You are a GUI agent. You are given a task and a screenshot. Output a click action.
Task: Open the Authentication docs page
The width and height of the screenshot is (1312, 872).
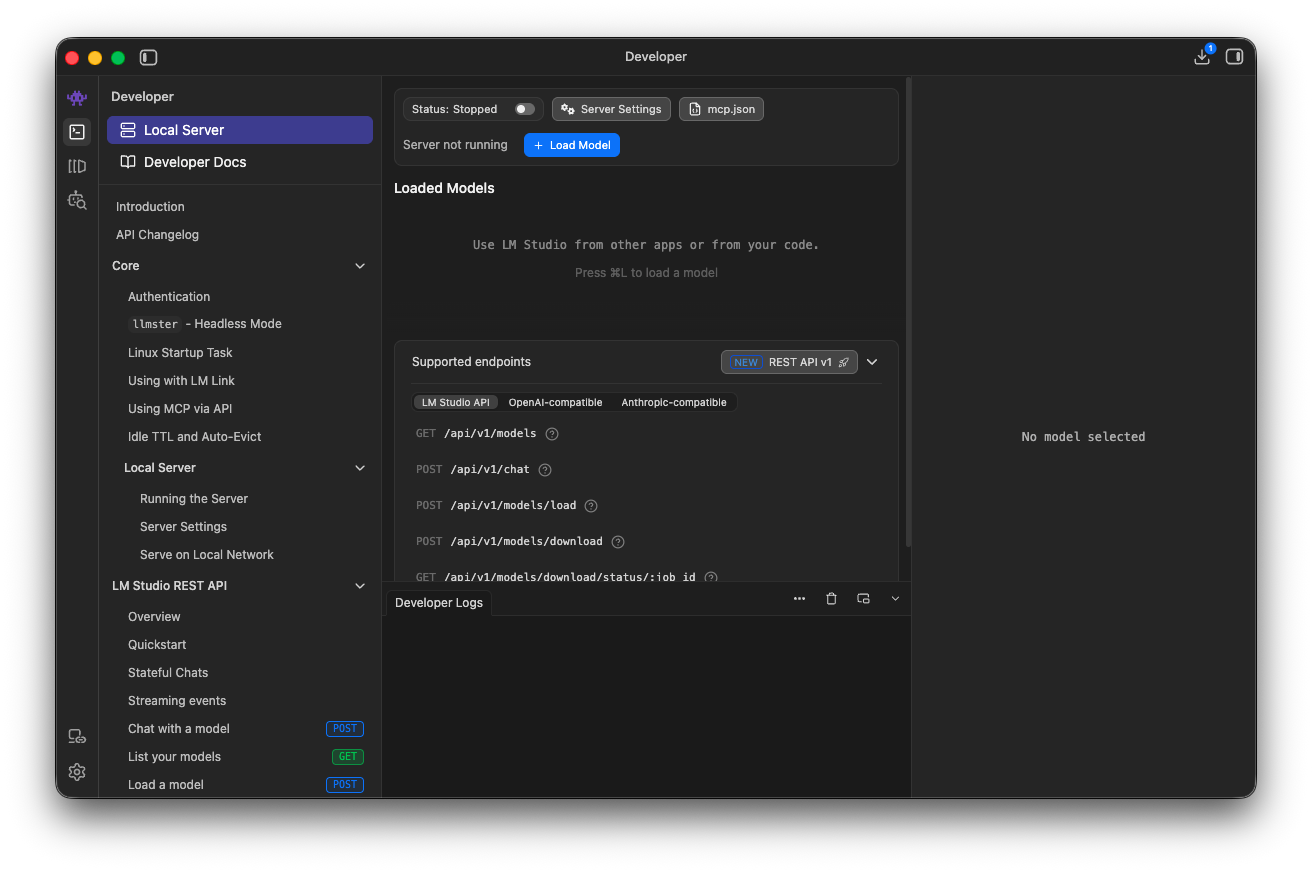169,297
